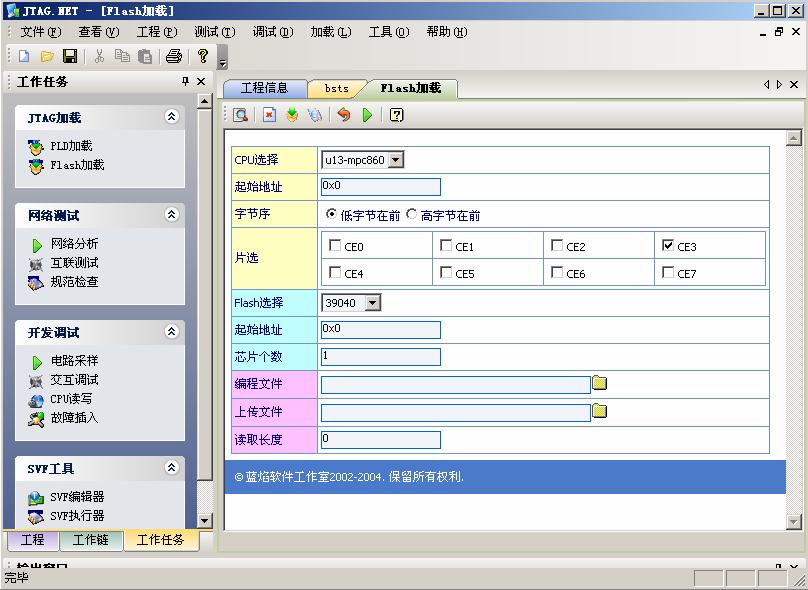
Task: Enable the CE0 chip select checkbox
Action: pos(335,245)
